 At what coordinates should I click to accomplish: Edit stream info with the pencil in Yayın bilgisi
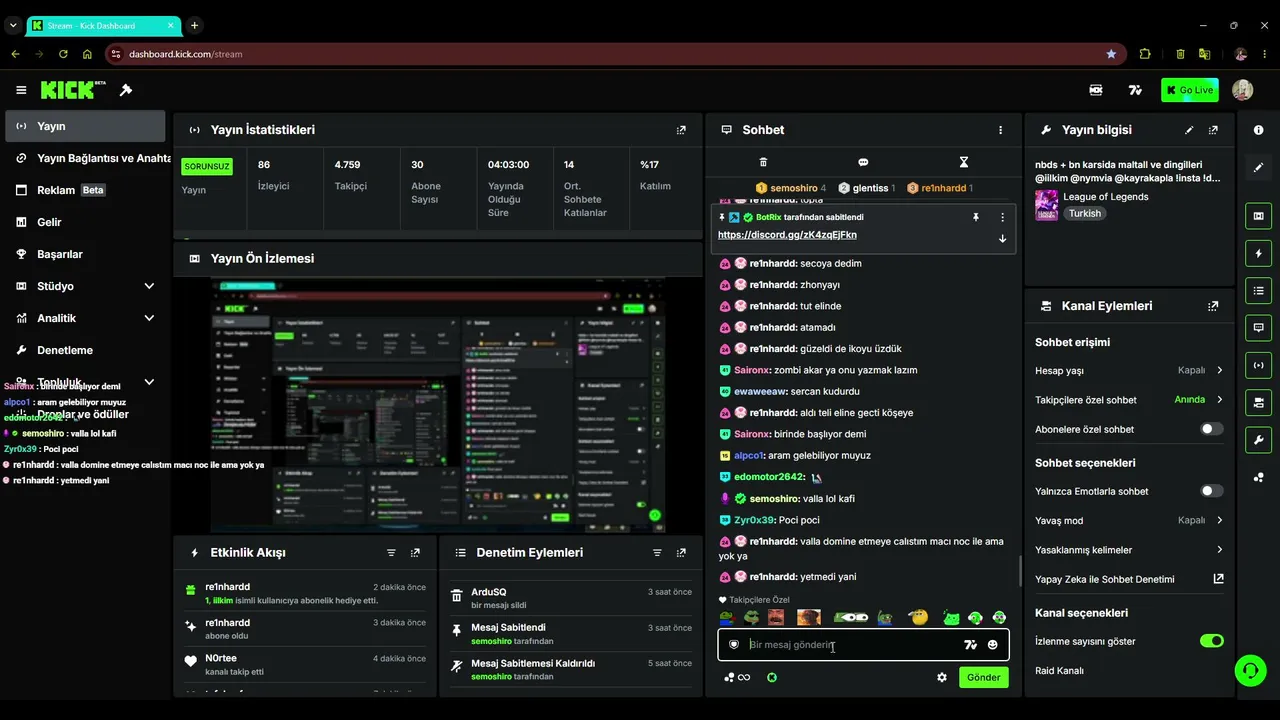(x=1189, y=130)
